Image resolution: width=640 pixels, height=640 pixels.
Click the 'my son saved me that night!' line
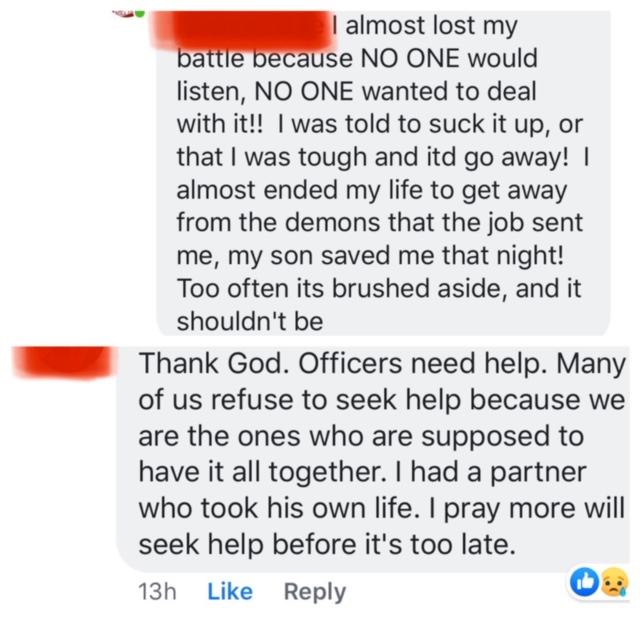tap(396, 256)
